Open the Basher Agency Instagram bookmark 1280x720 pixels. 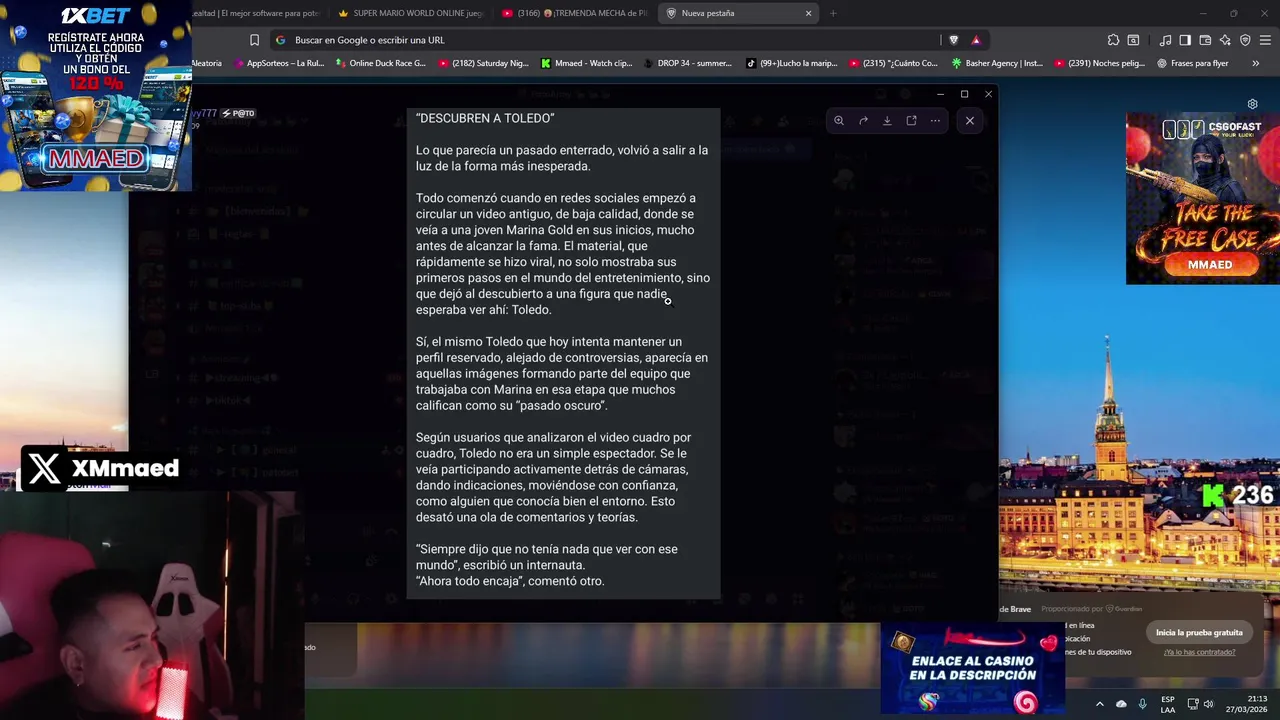click(x=997, y=63)
